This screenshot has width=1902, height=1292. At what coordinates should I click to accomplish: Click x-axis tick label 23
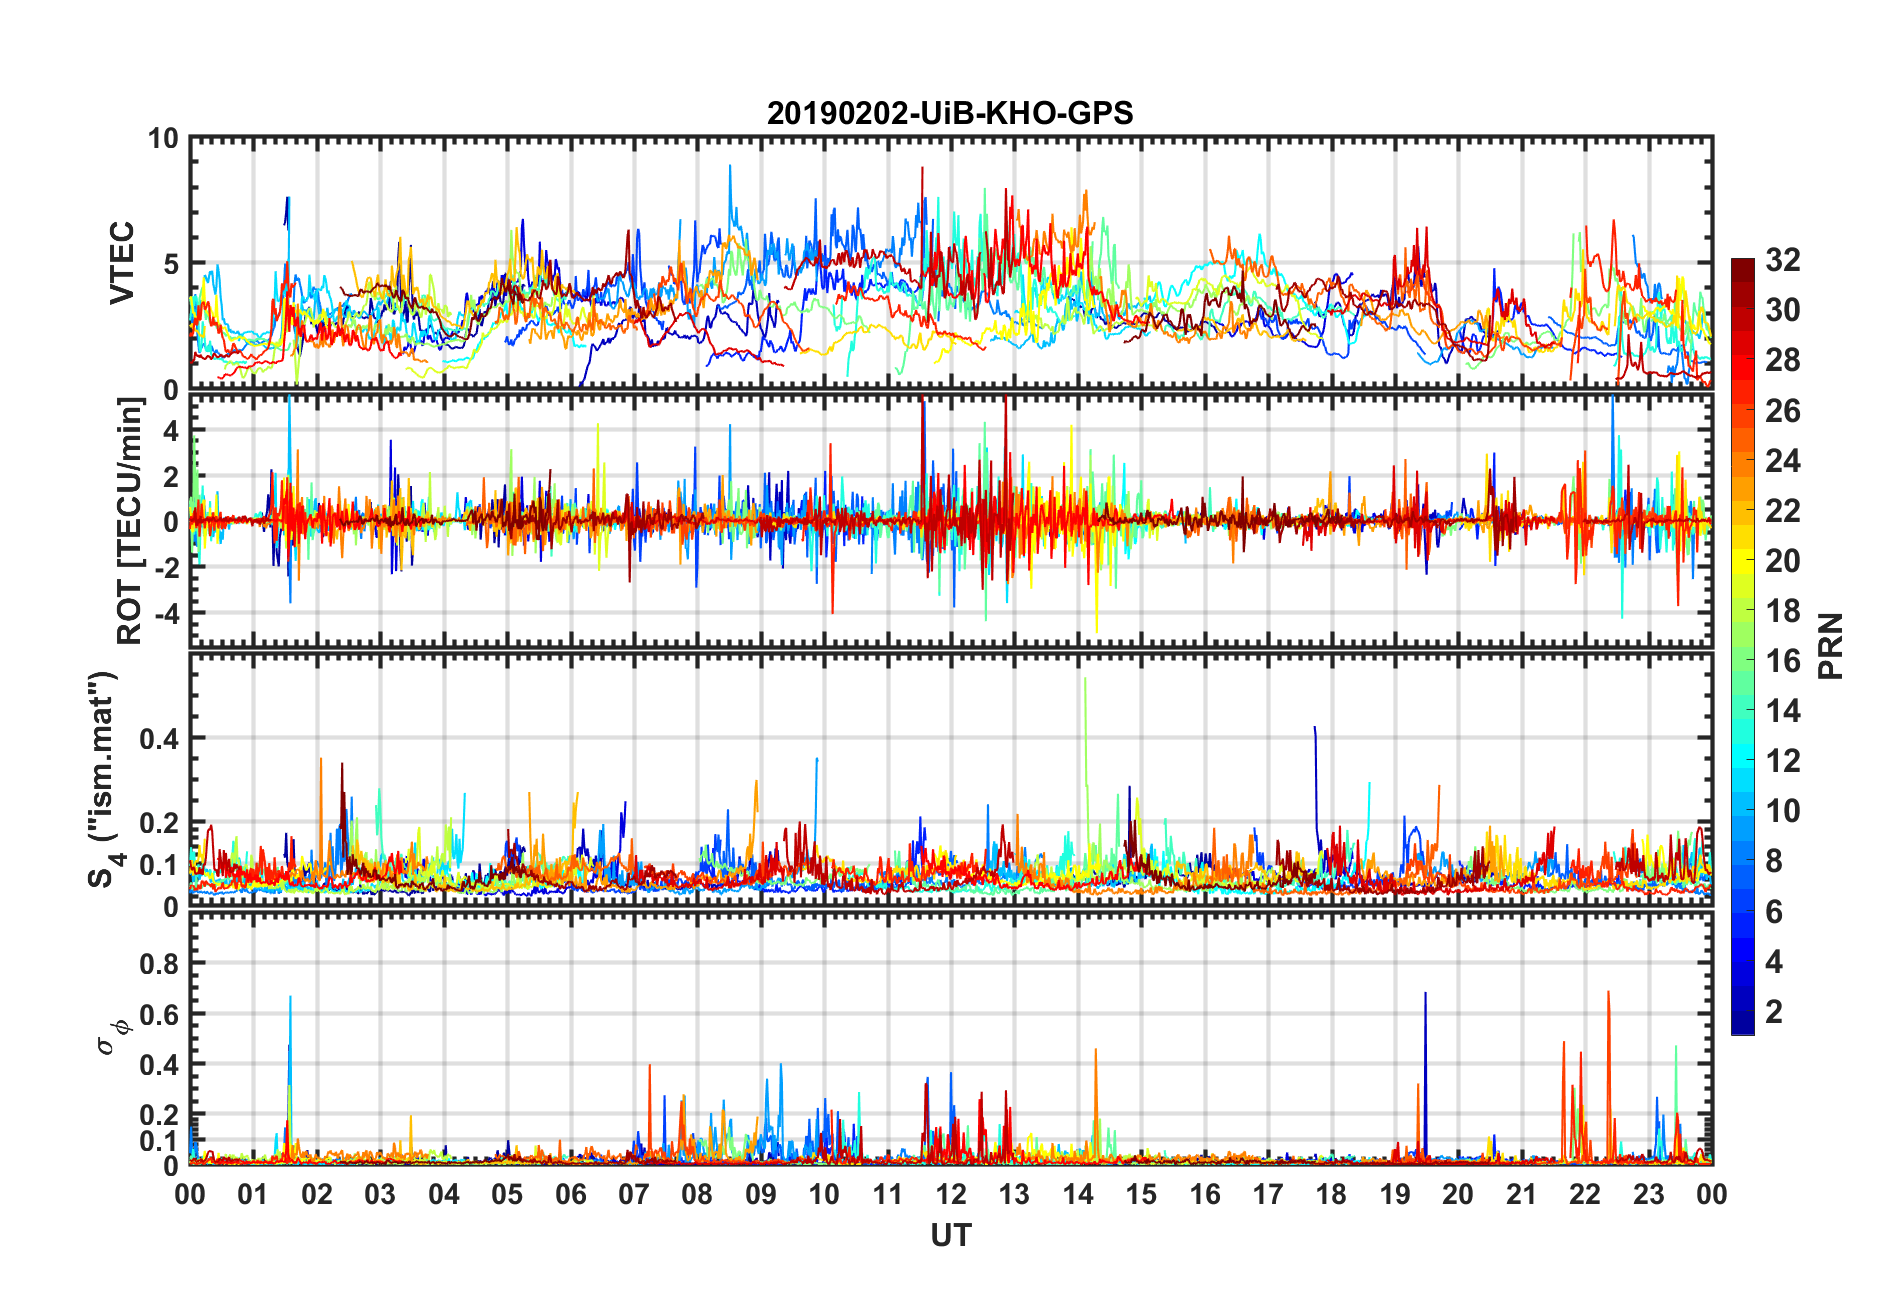click(1648, 1194)
